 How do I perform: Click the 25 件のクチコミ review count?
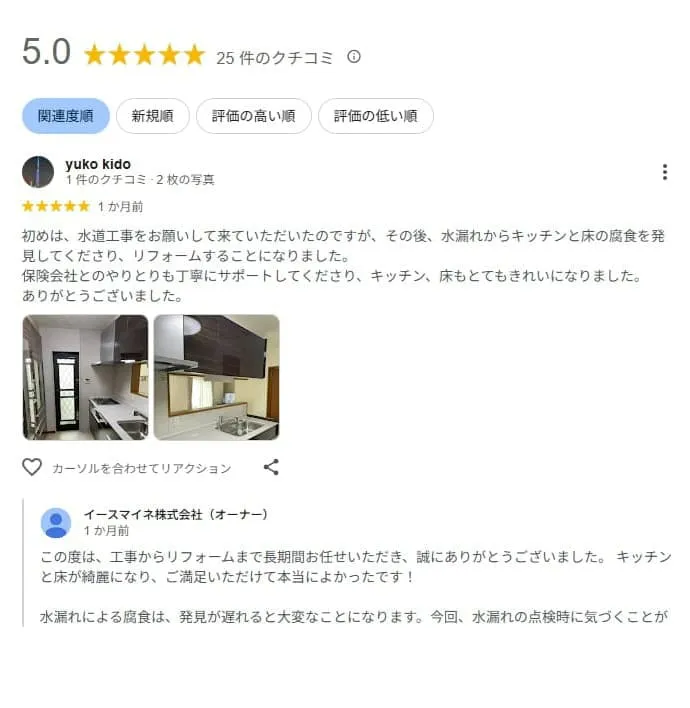(x=275, y=58)
